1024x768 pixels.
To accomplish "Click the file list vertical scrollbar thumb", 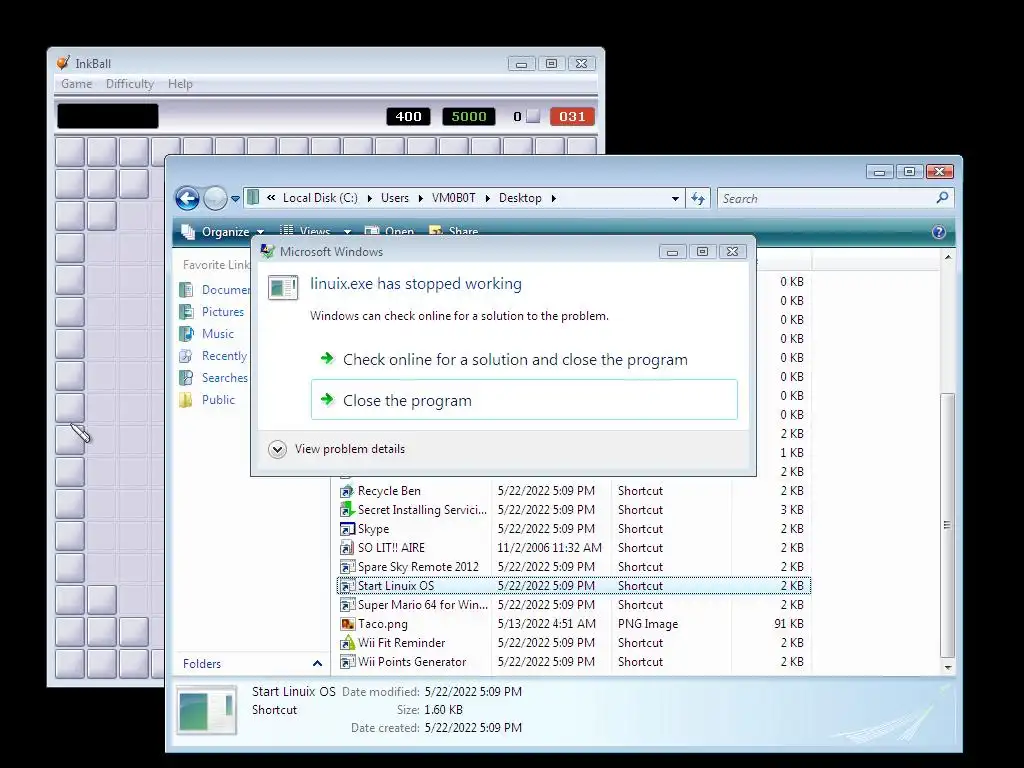I will pyautogui.click(x=948, y=525).
